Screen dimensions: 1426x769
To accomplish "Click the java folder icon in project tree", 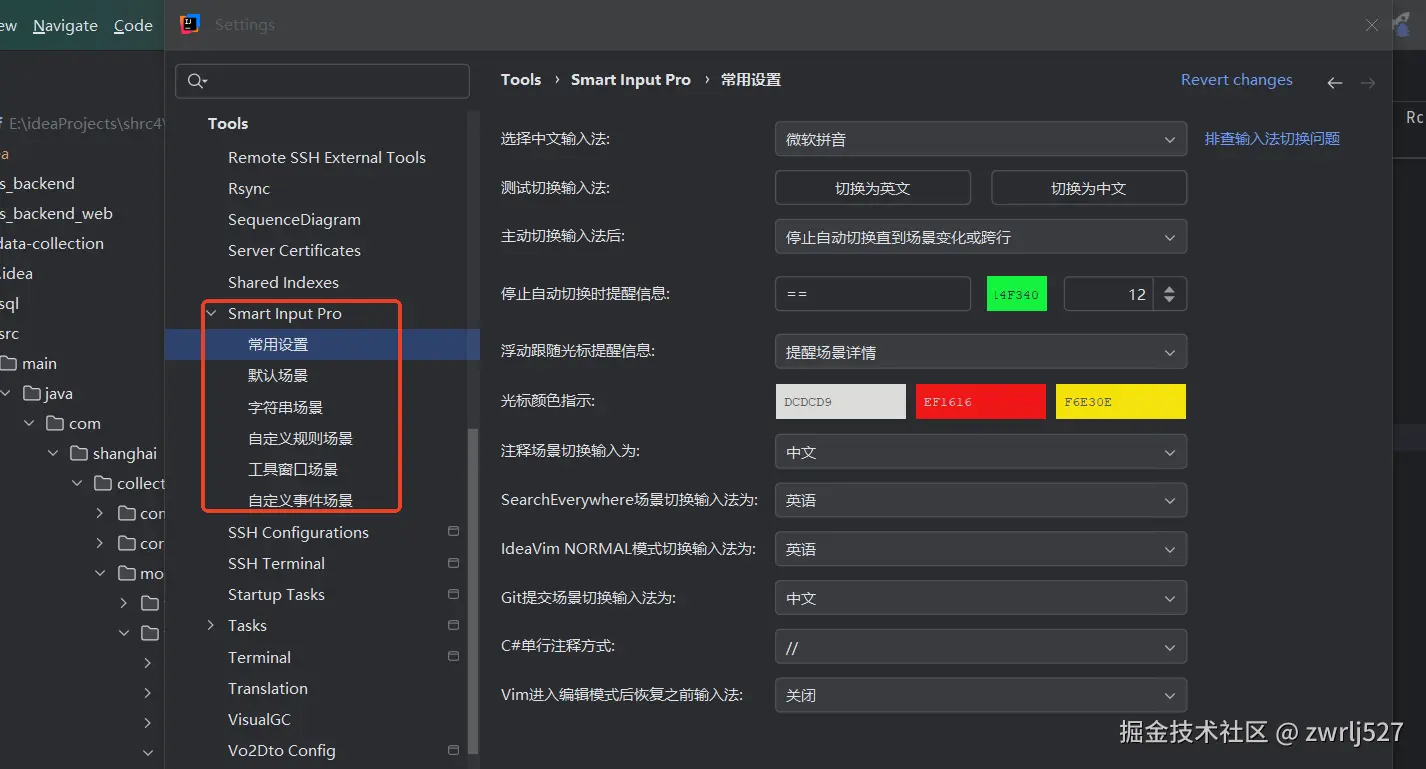I will 31,393.
